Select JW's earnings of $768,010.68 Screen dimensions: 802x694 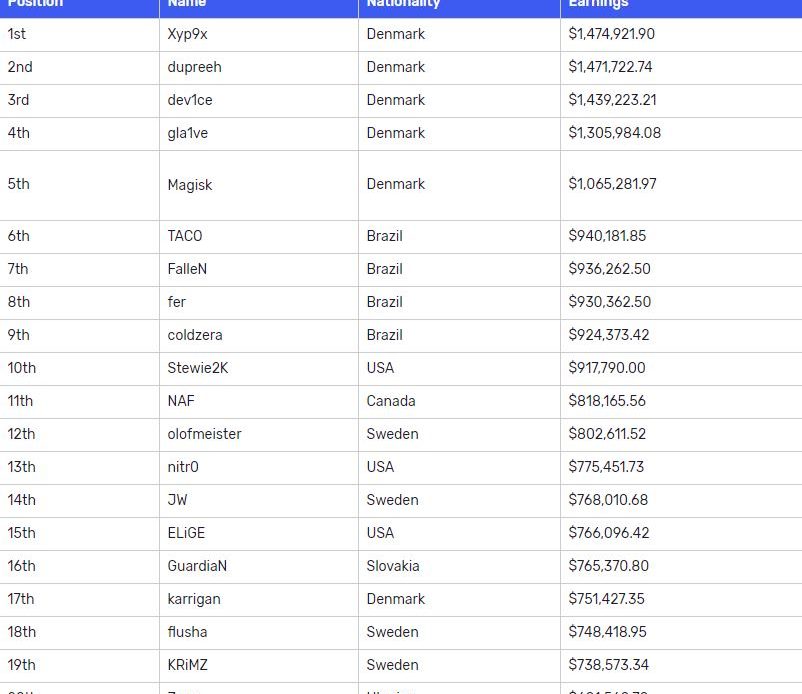pyautogui.click(x=608, y=500)
